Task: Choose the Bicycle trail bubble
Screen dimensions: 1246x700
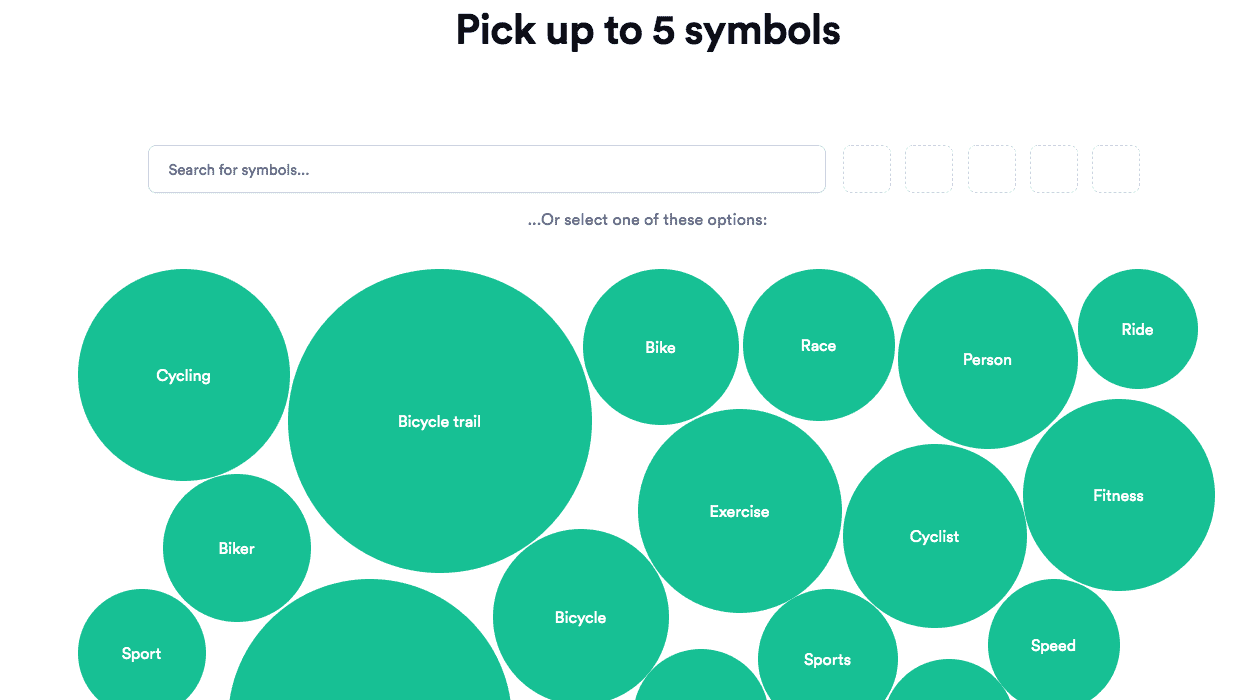Action: click(440, 421)
